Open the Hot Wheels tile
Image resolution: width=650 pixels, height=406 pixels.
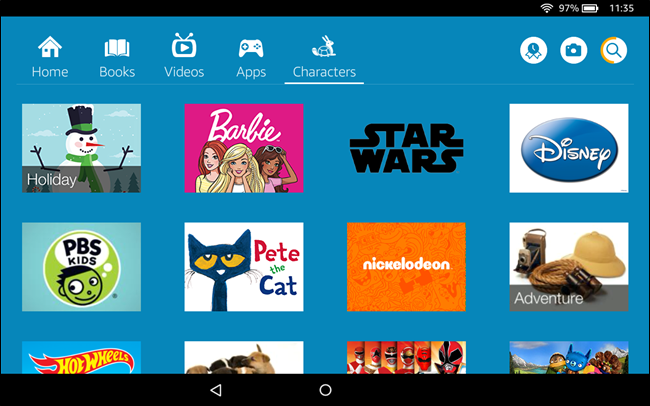[81, 357]
